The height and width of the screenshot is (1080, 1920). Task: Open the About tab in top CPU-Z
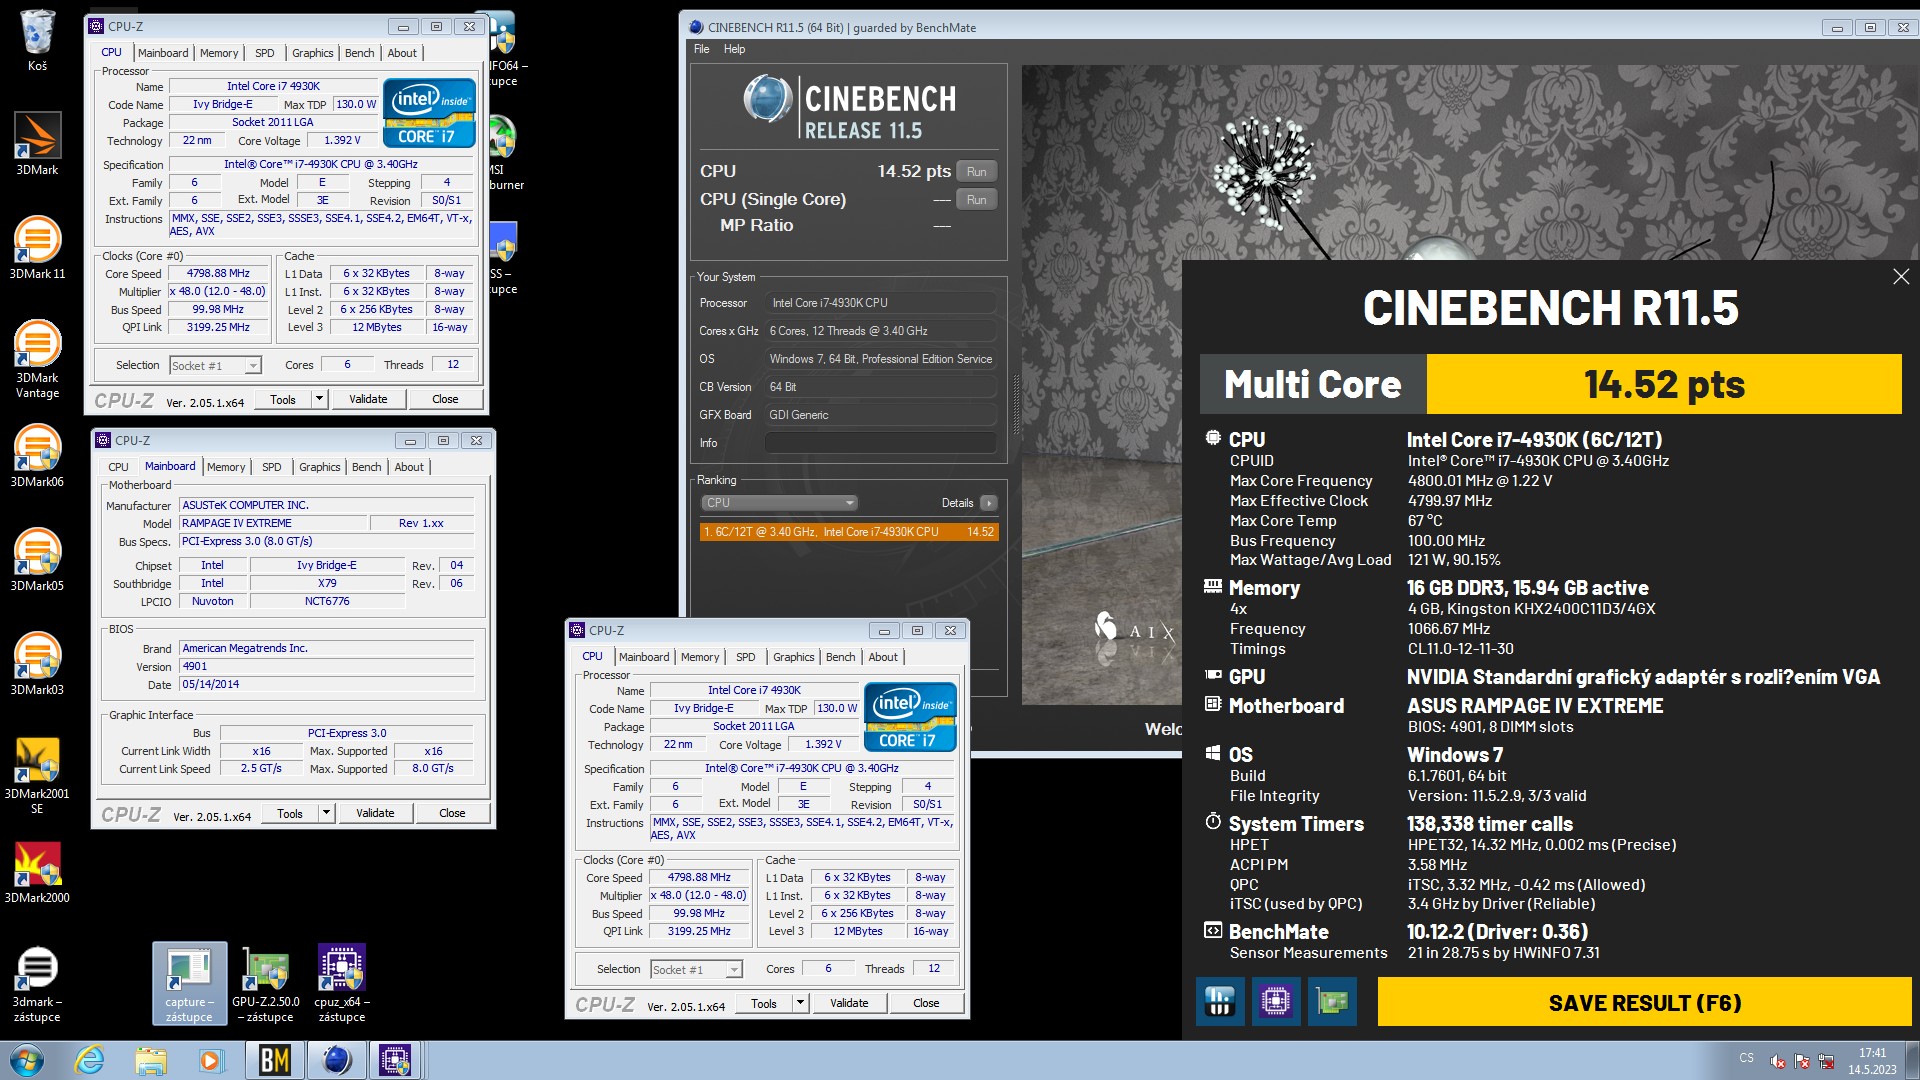(x=402, y=53)
